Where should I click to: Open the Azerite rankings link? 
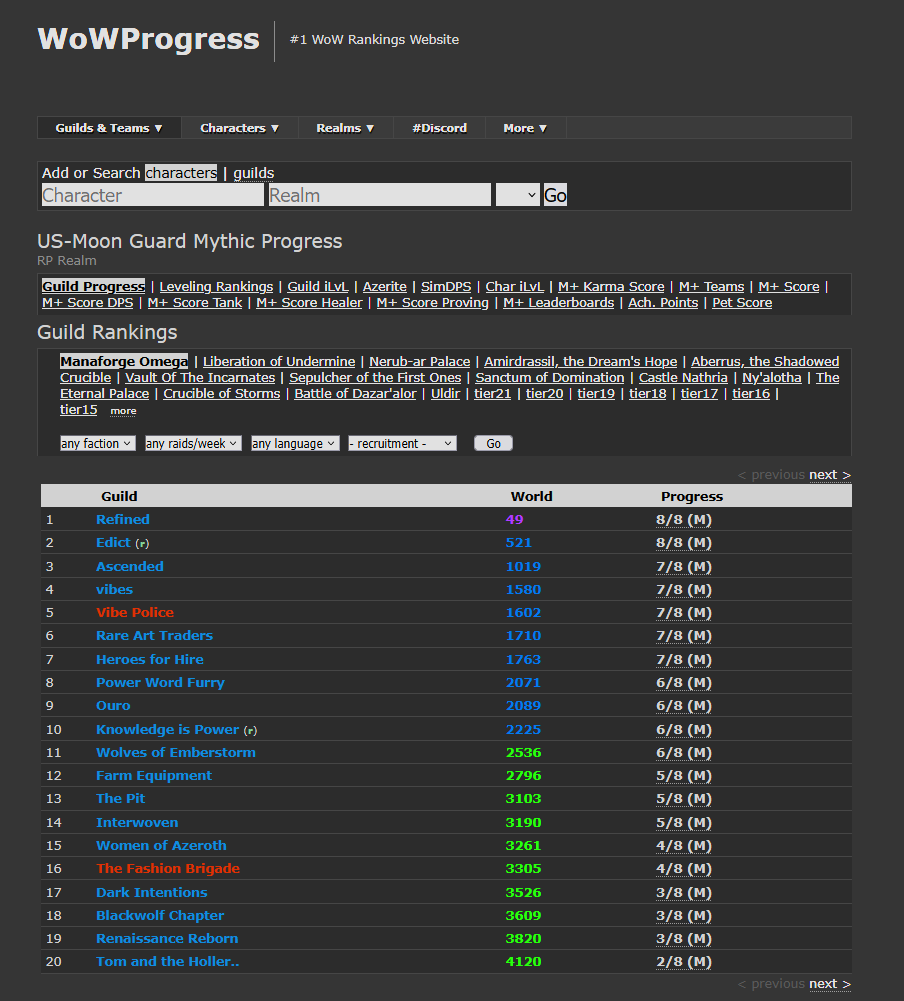tap(384, 287)
